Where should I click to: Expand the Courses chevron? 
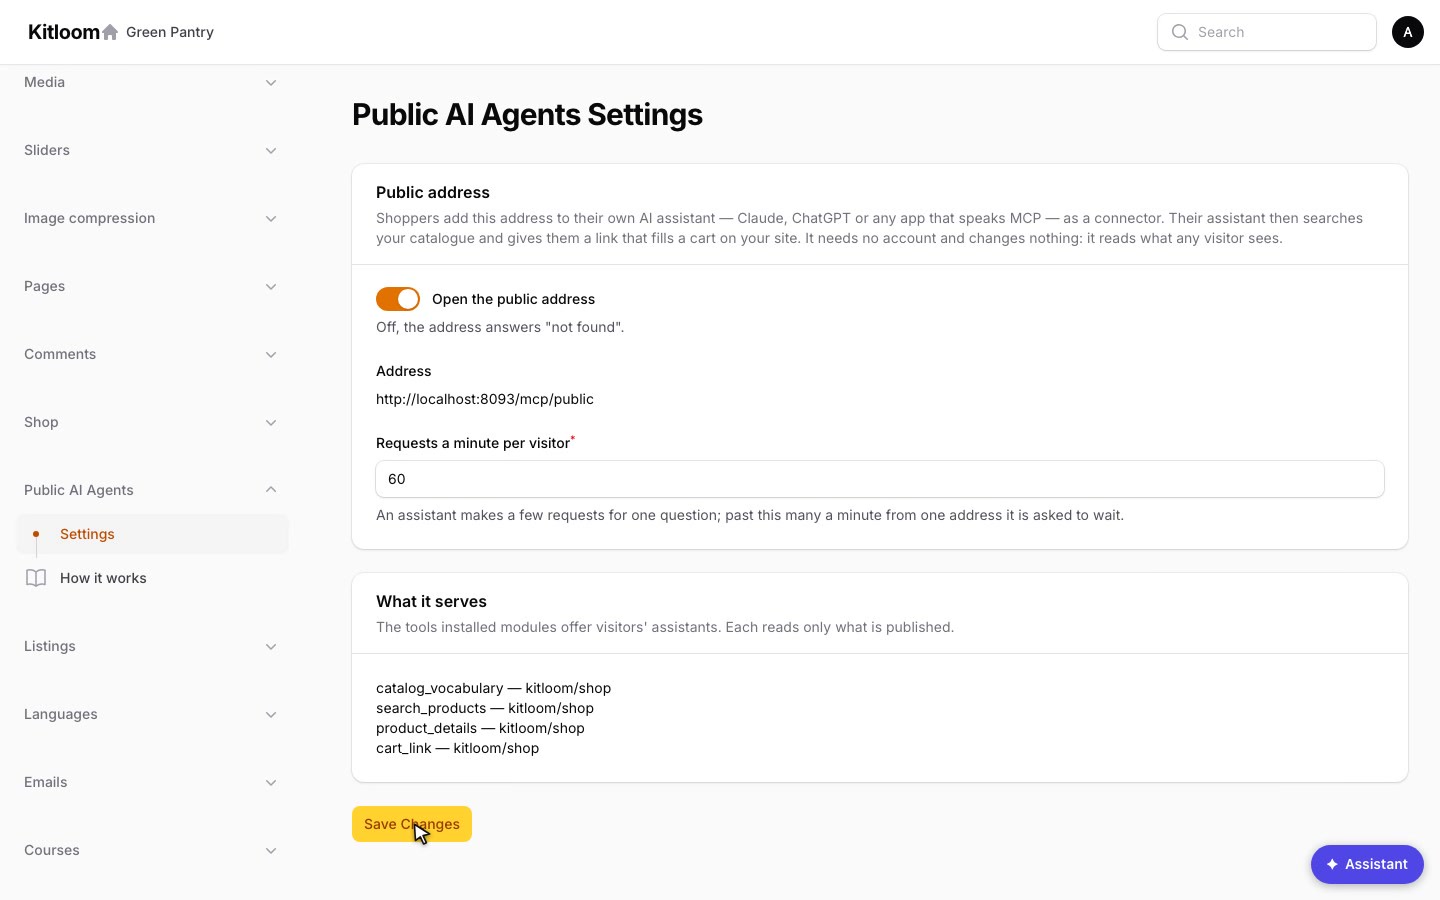271,851
